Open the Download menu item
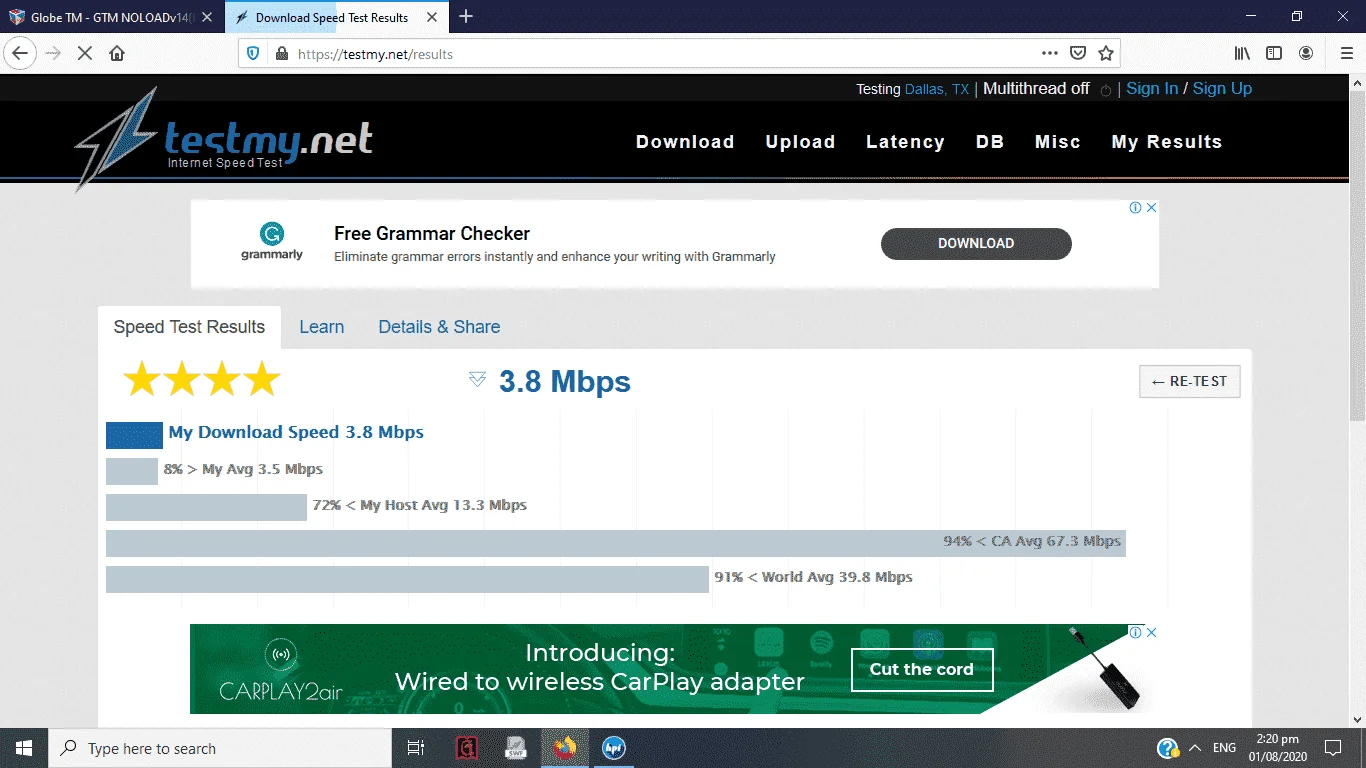The image size is (1366, 768). [685, 142]
